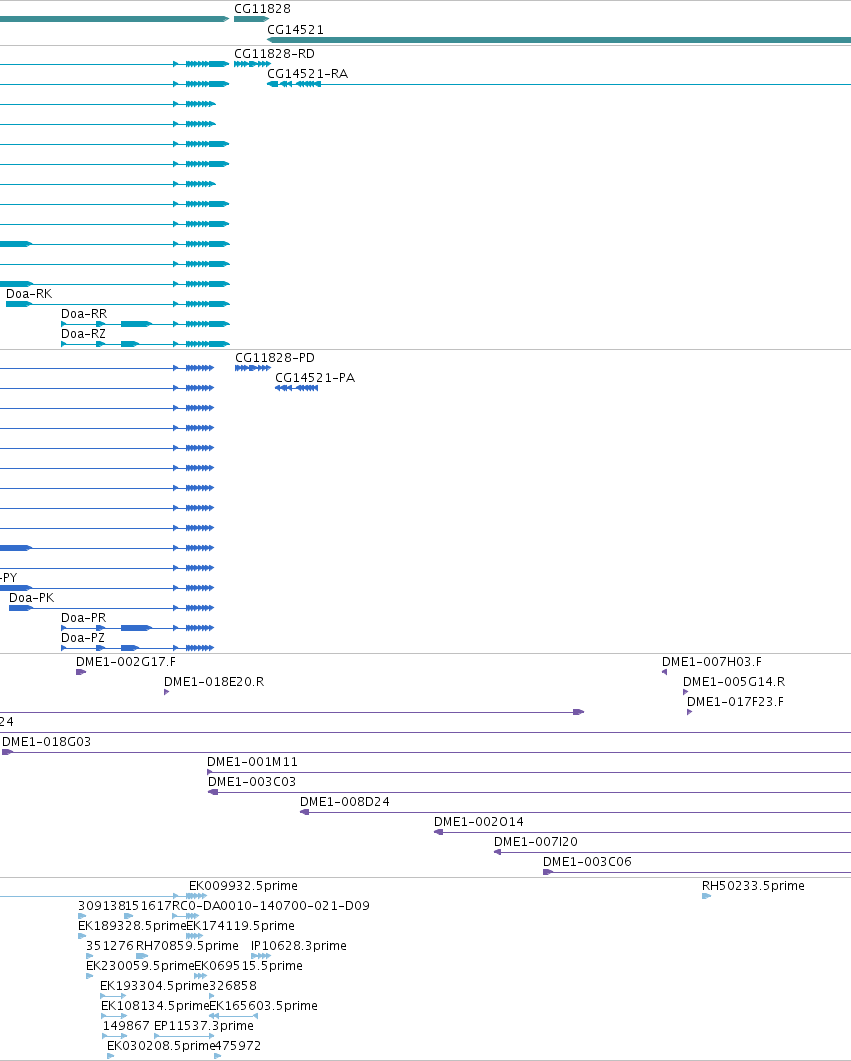Click the EK174119.5prime EST label
The image size is (851, 1061).
tap(240, 926)
